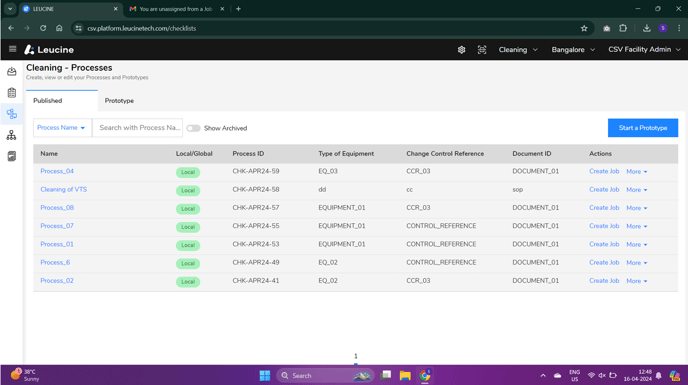Expand More menu for Process_04
Viewport: 688px width, 385px height.
pos(637,172)
